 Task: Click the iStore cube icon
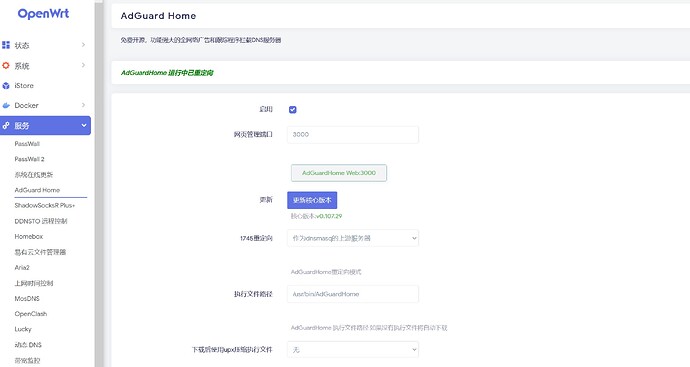pyautogui.click(x=6, y=86)
